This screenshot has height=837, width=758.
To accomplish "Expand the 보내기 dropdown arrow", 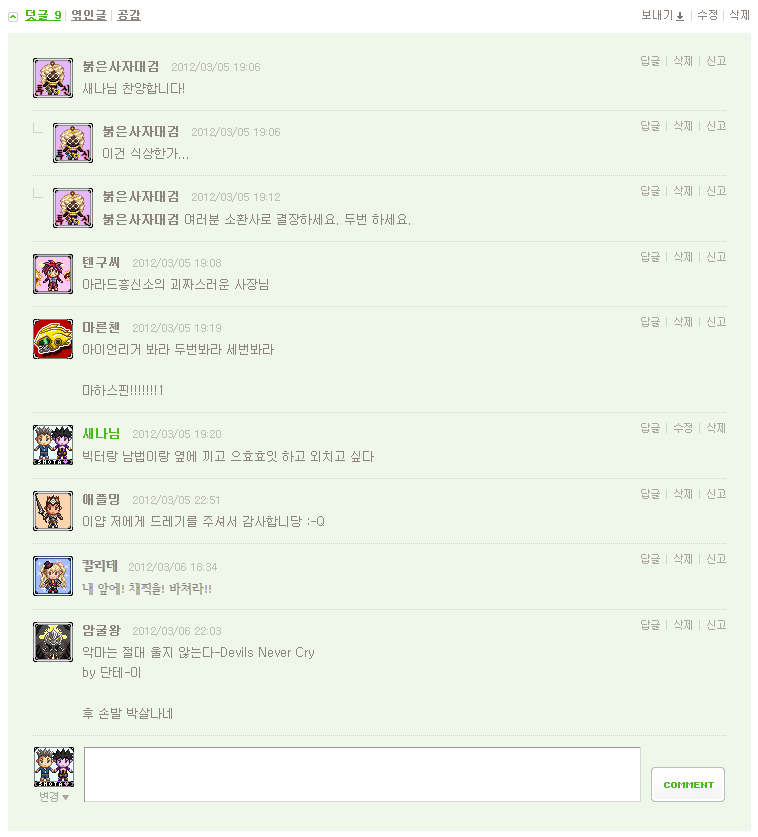I will coord(680,17).
